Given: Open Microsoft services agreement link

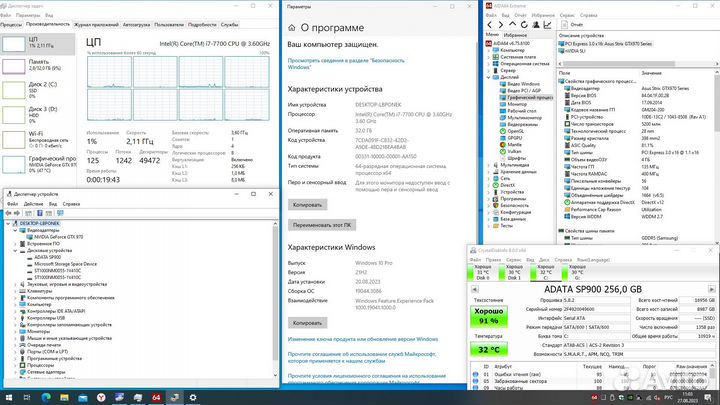Looking at the screenshot, I should coord(362,358).
